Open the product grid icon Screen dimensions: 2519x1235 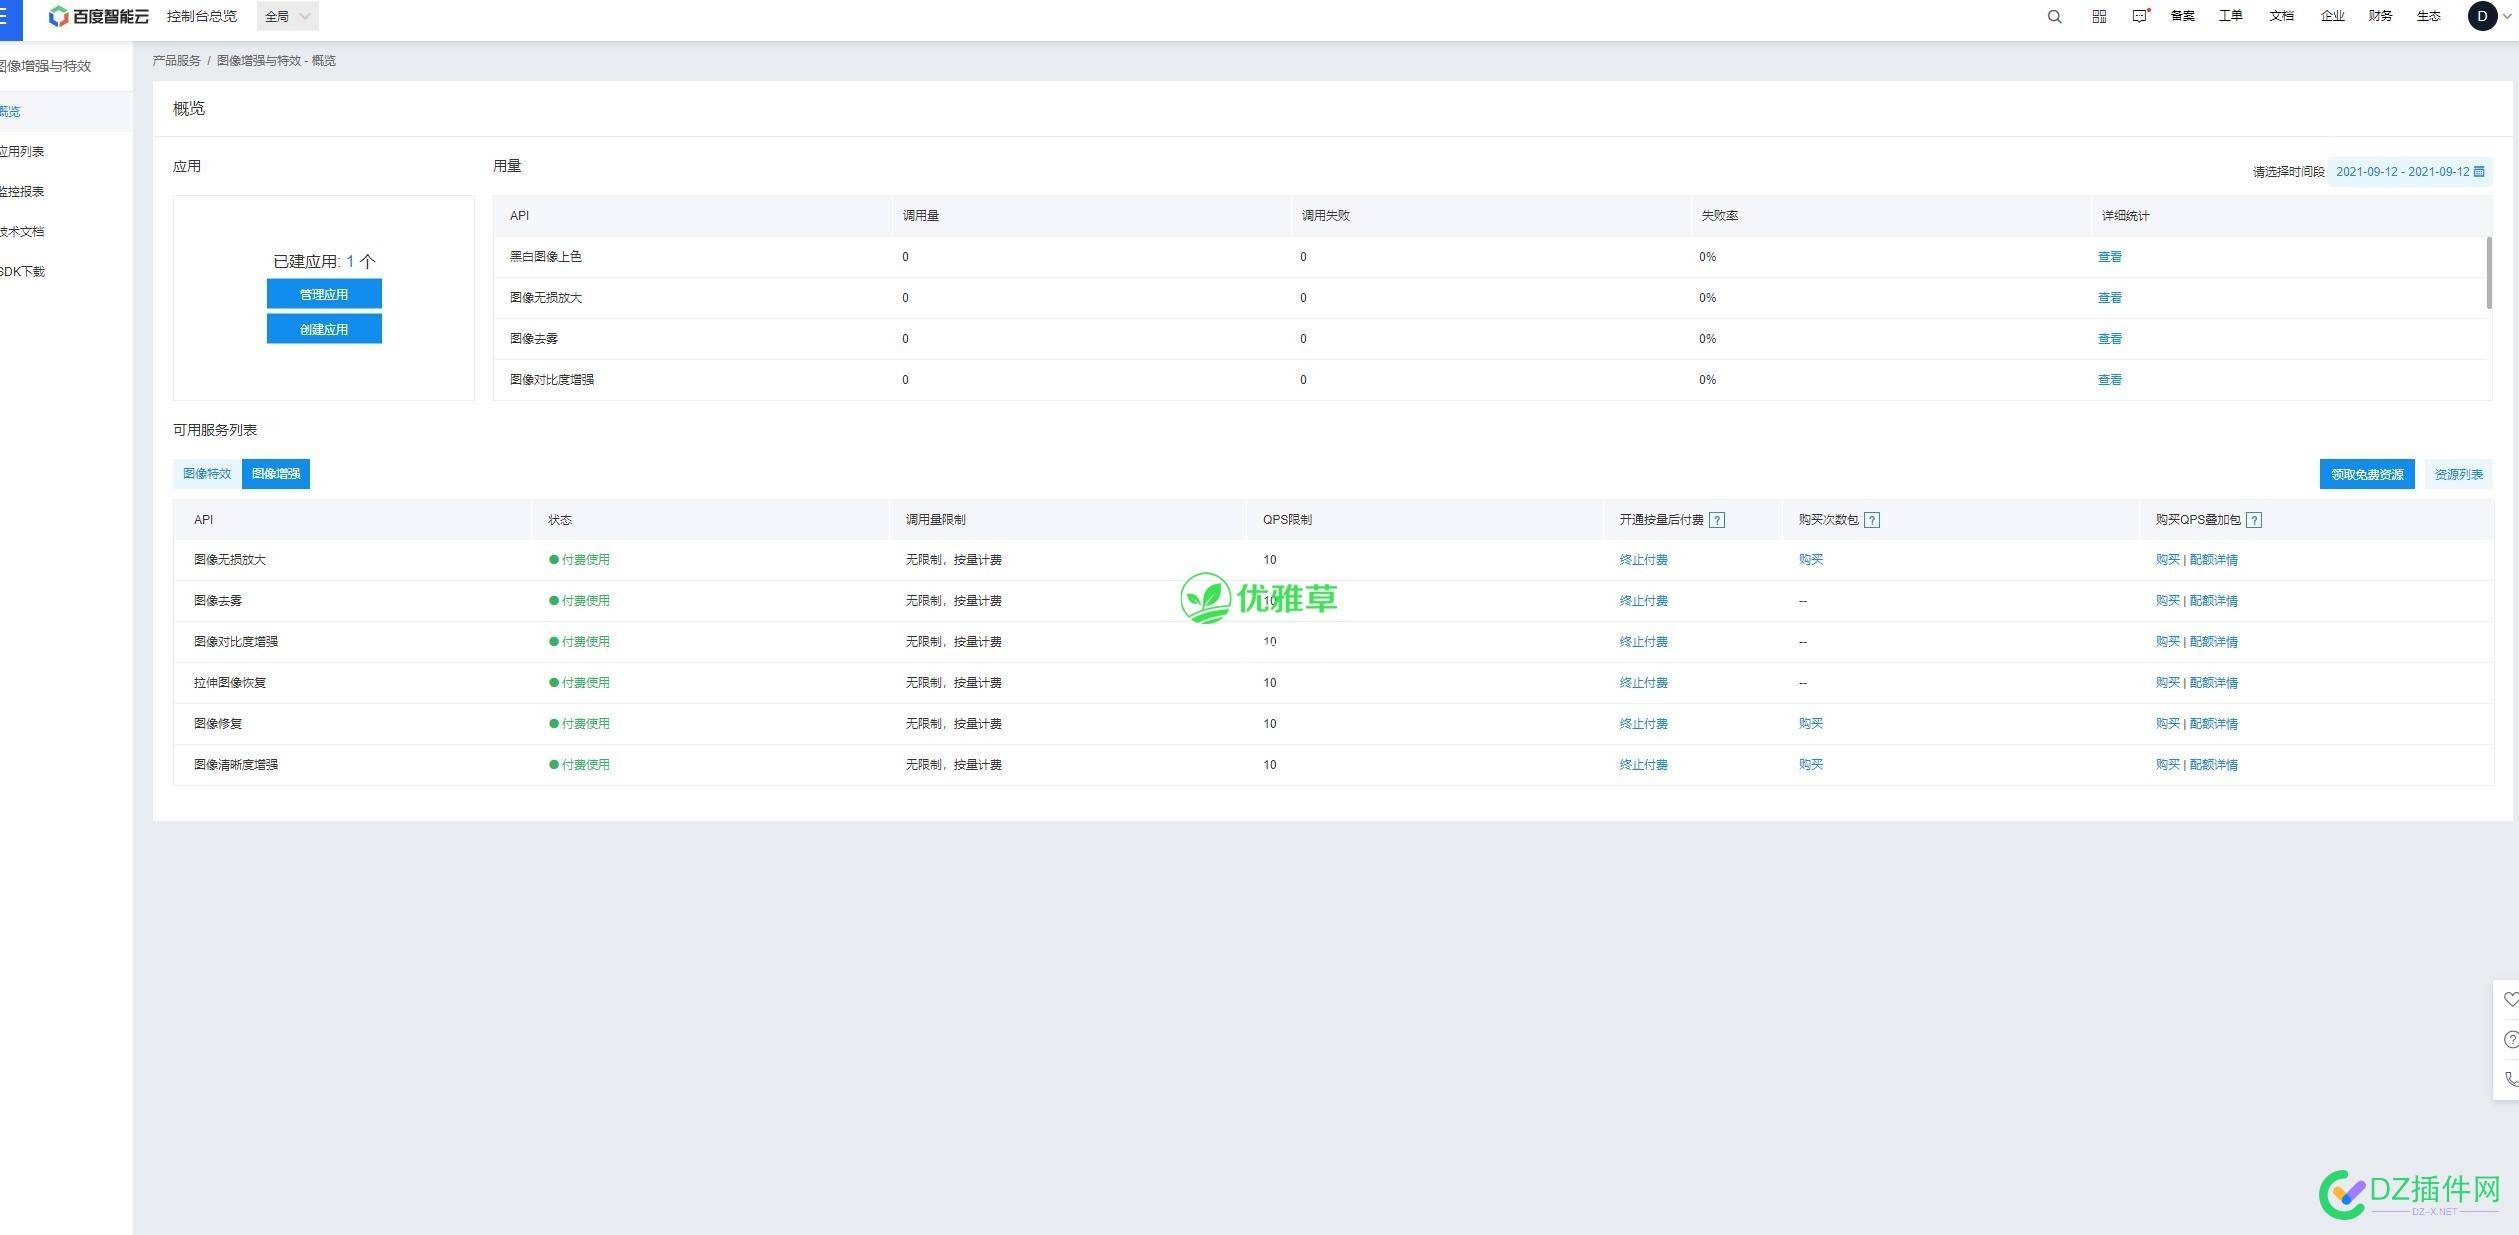coord(2099,17)
